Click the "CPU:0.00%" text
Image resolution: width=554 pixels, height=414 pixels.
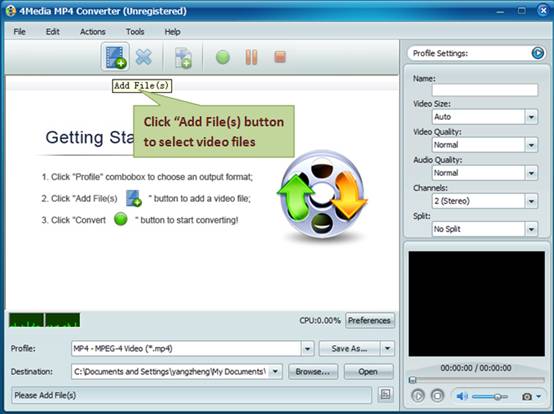320,320
